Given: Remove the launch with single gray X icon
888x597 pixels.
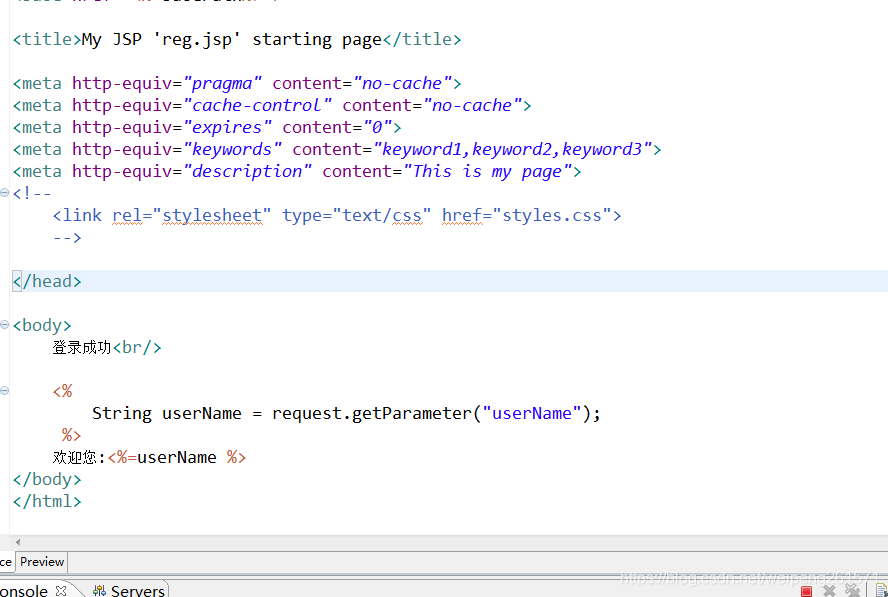Looking at the screenshot, I should tap(829, 591).
